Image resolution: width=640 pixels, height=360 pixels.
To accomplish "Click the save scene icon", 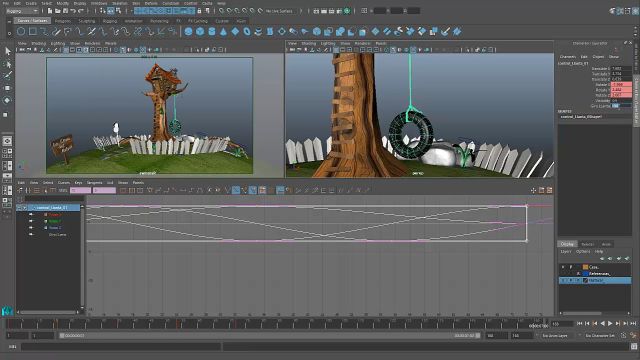I will pyautogui.click(x=65, y=11).
